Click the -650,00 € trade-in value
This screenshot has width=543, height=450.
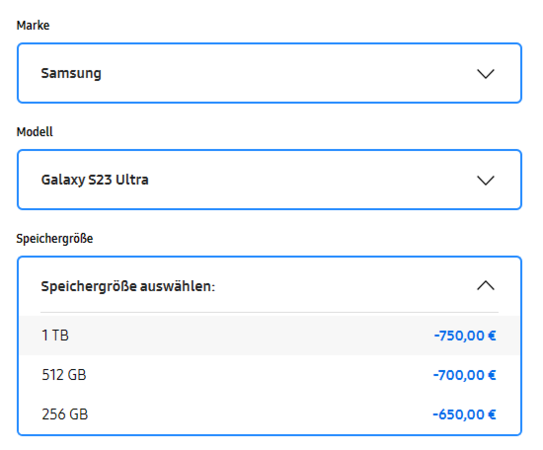tap(464, 414)
